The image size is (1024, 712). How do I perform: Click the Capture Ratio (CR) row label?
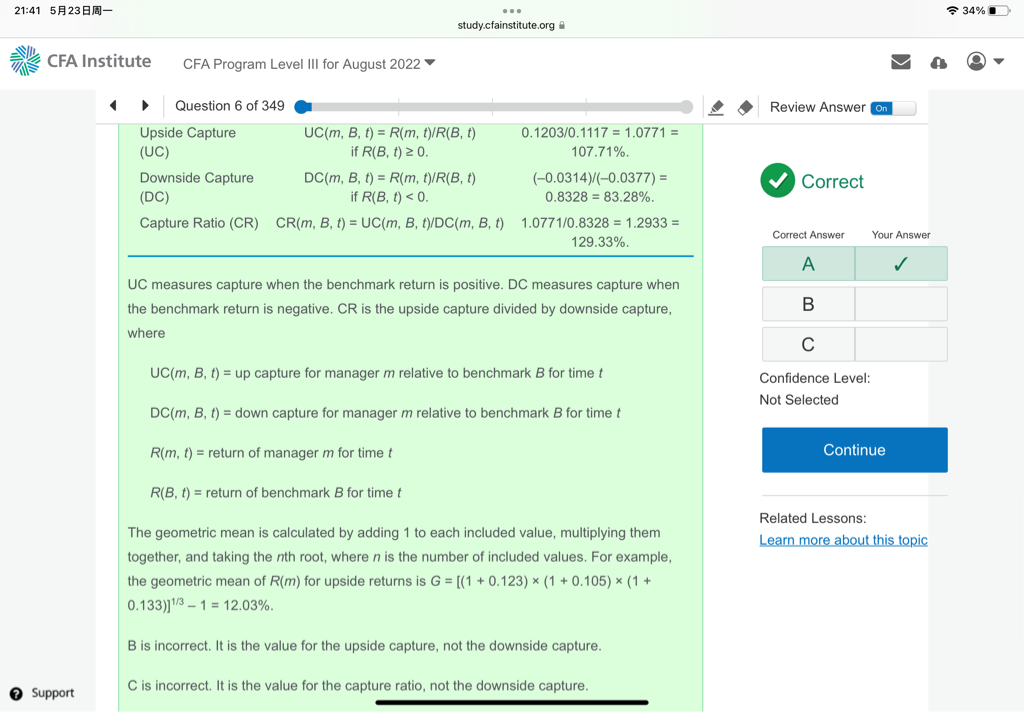[x=199, y=223]
